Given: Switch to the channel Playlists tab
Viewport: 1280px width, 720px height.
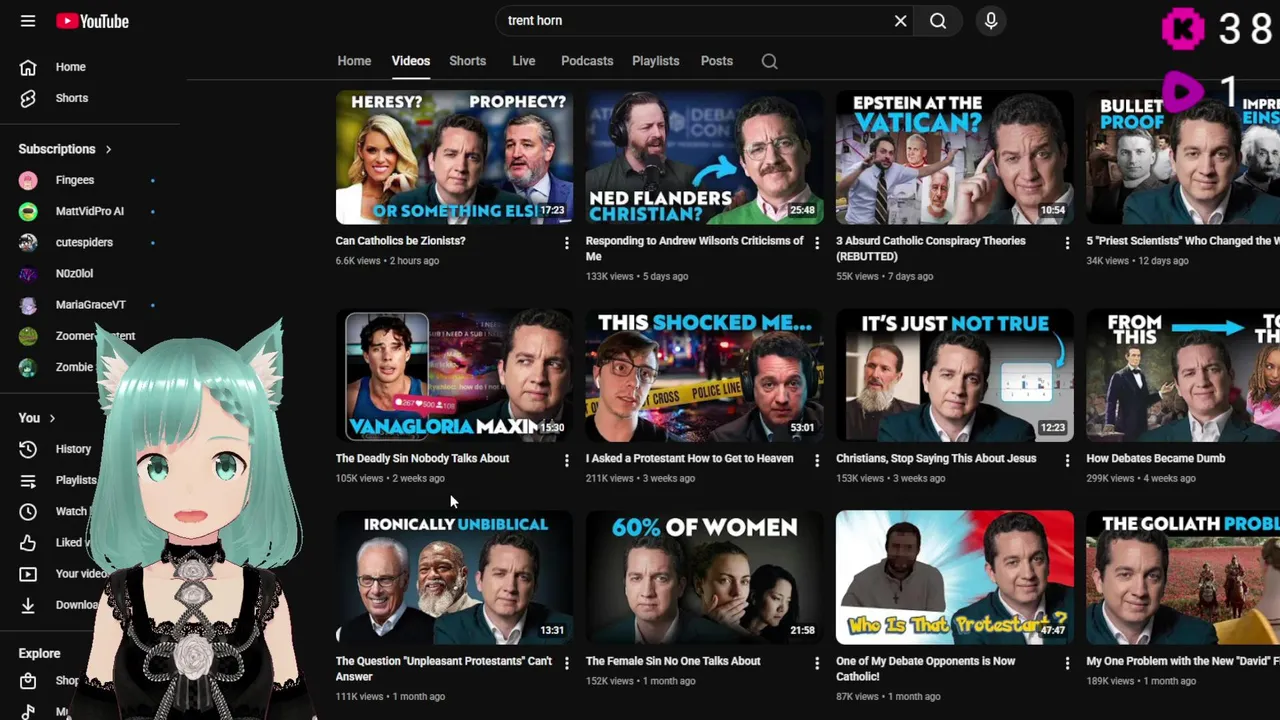Looking at the screenshot, I should (x=656, y=61).
